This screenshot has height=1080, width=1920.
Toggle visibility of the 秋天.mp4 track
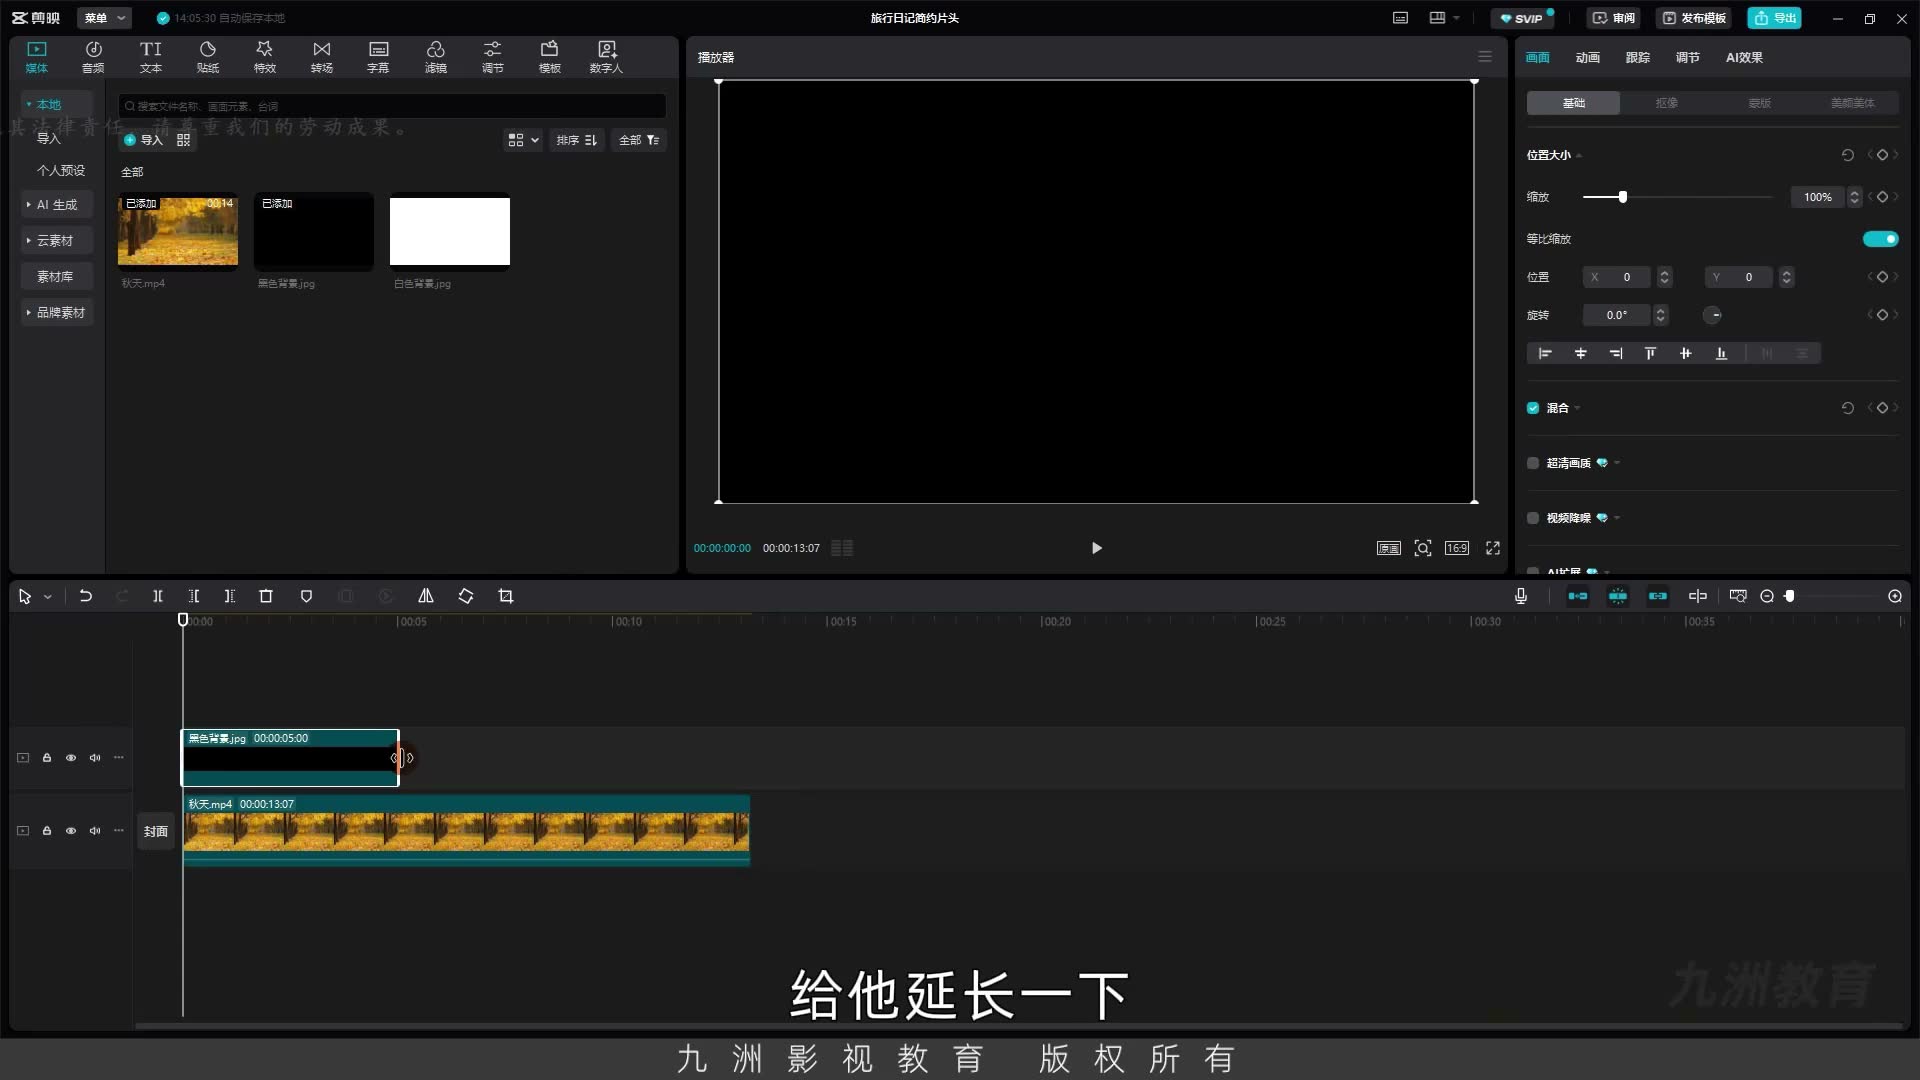(71, 831)
